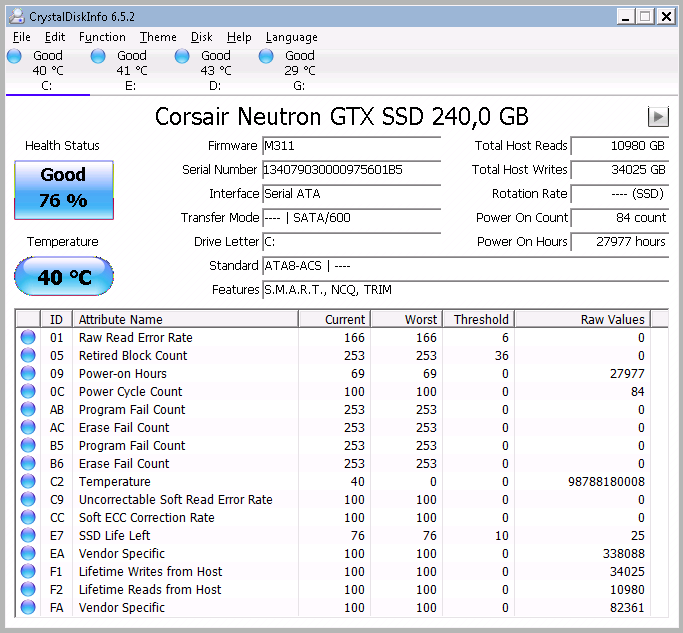
Task: Click status icon for AB Program Fail Count
Action: pyautogui.click(x=28, y=410)
